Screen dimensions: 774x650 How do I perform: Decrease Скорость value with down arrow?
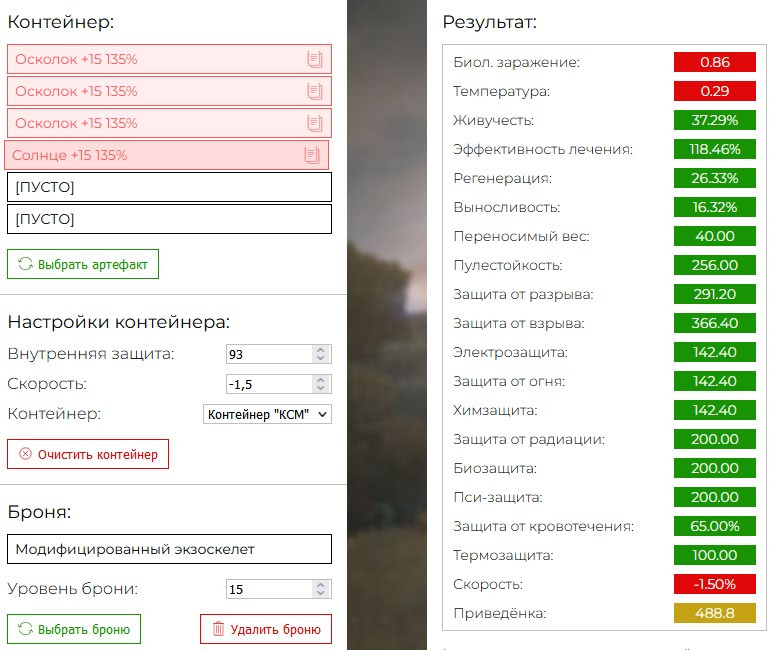320,388
